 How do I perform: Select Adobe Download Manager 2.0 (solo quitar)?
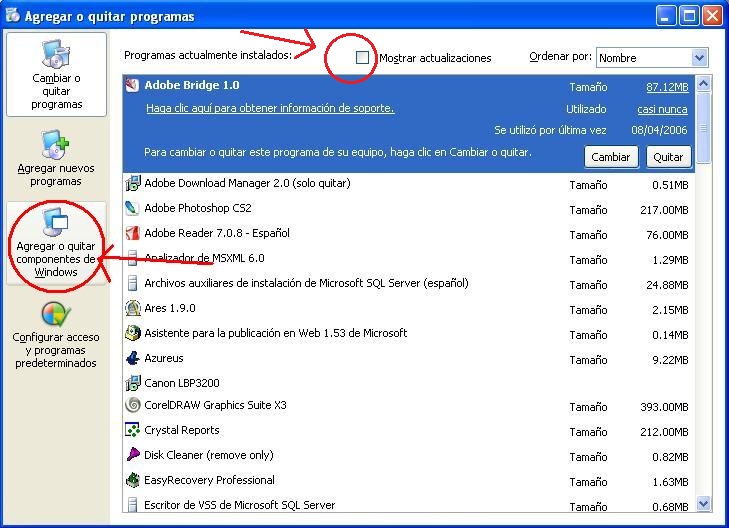click(409, 184)
